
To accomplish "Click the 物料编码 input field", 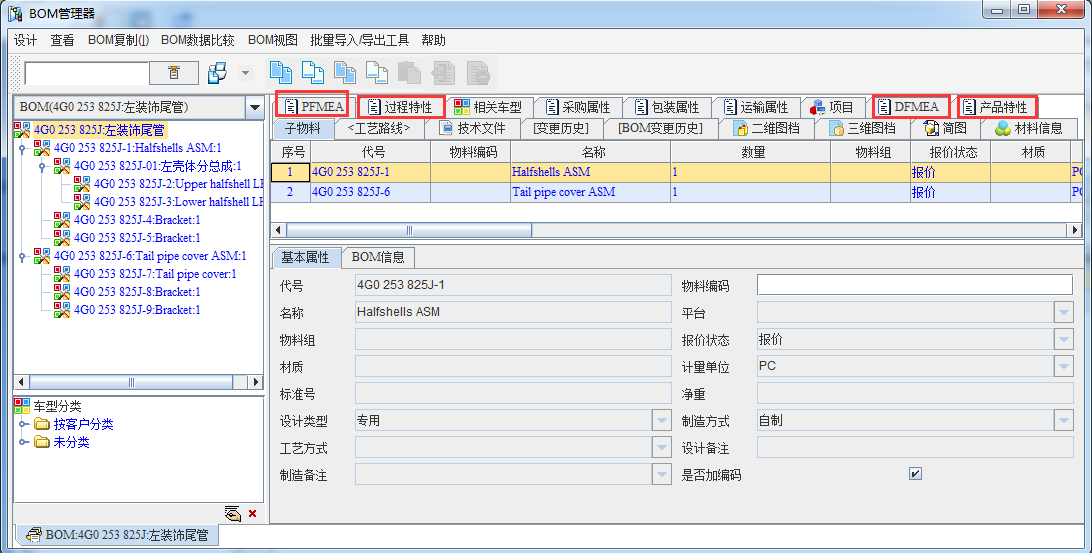I will (914, 285).
